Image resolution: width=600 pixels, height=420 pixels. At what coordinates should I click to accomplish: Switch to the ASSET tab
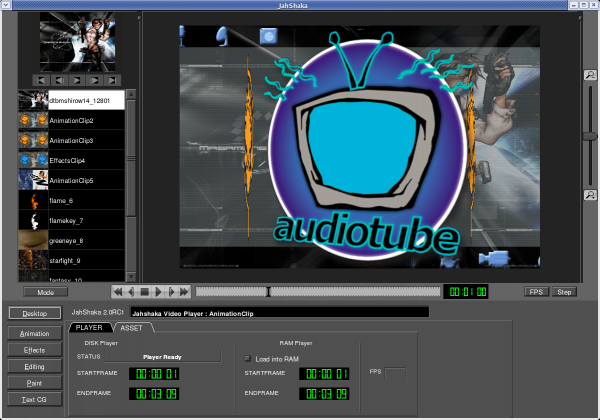click(131, 328)
